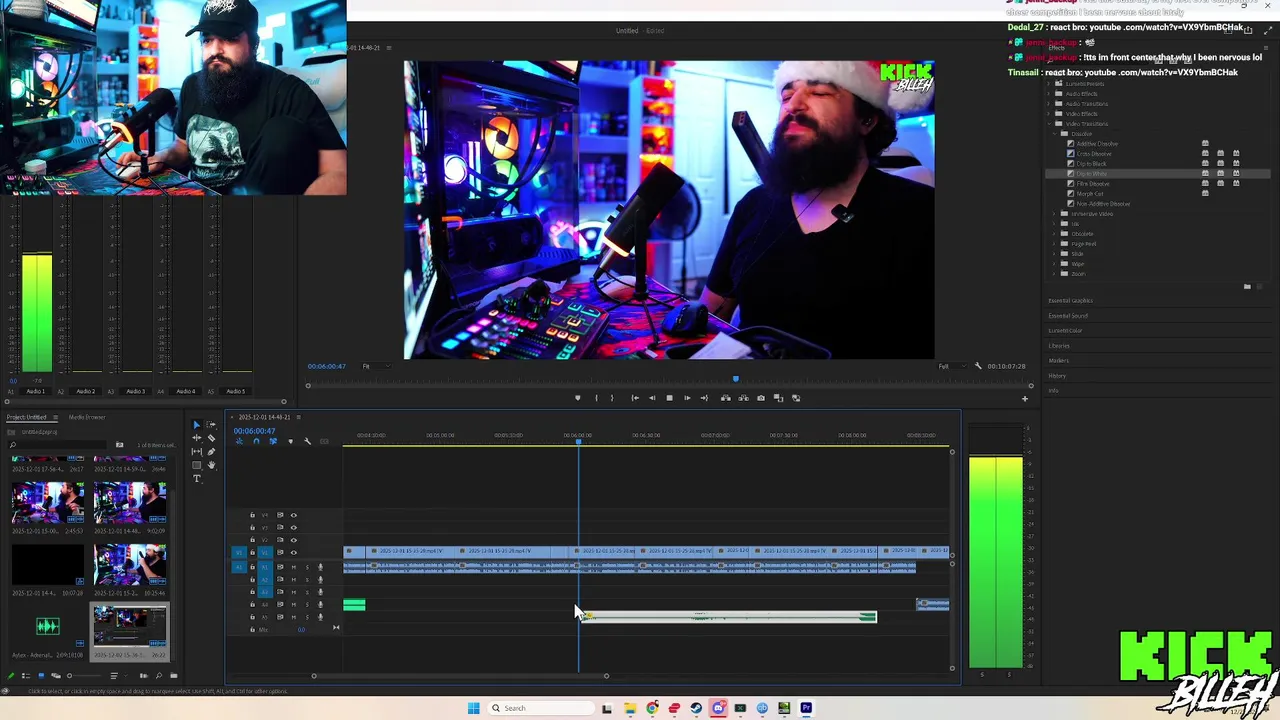Viewport: 1280px width, 720px height.
Task: Select the Selection tool arrow
Action: 197,424
